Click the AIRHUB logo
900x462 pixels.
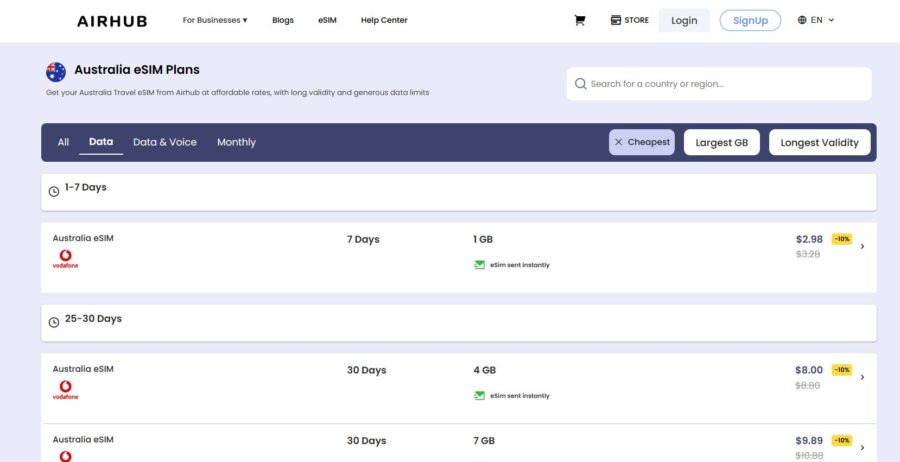click(112, 21)
